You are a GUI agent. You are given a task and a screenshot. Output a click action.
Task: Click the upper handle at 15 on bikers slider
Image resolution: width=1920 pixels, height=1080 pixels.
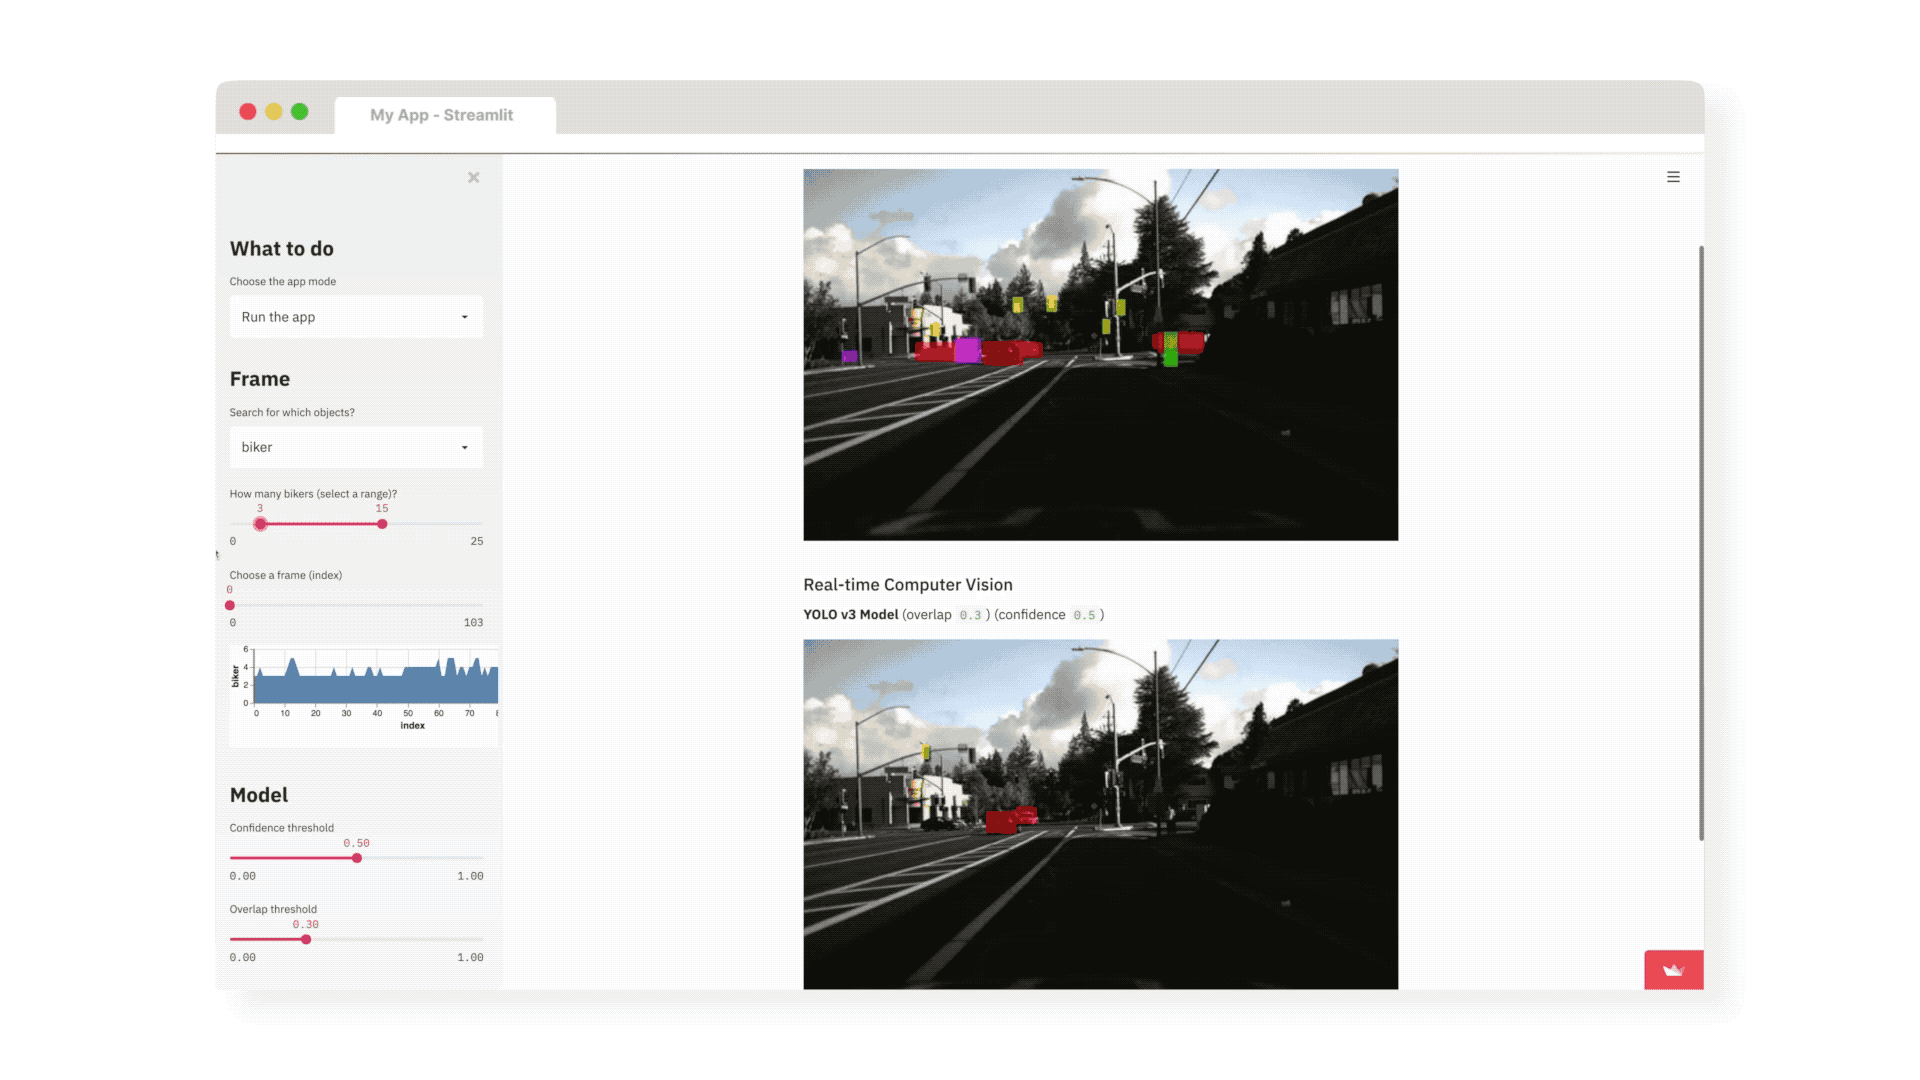click(382, 524)
